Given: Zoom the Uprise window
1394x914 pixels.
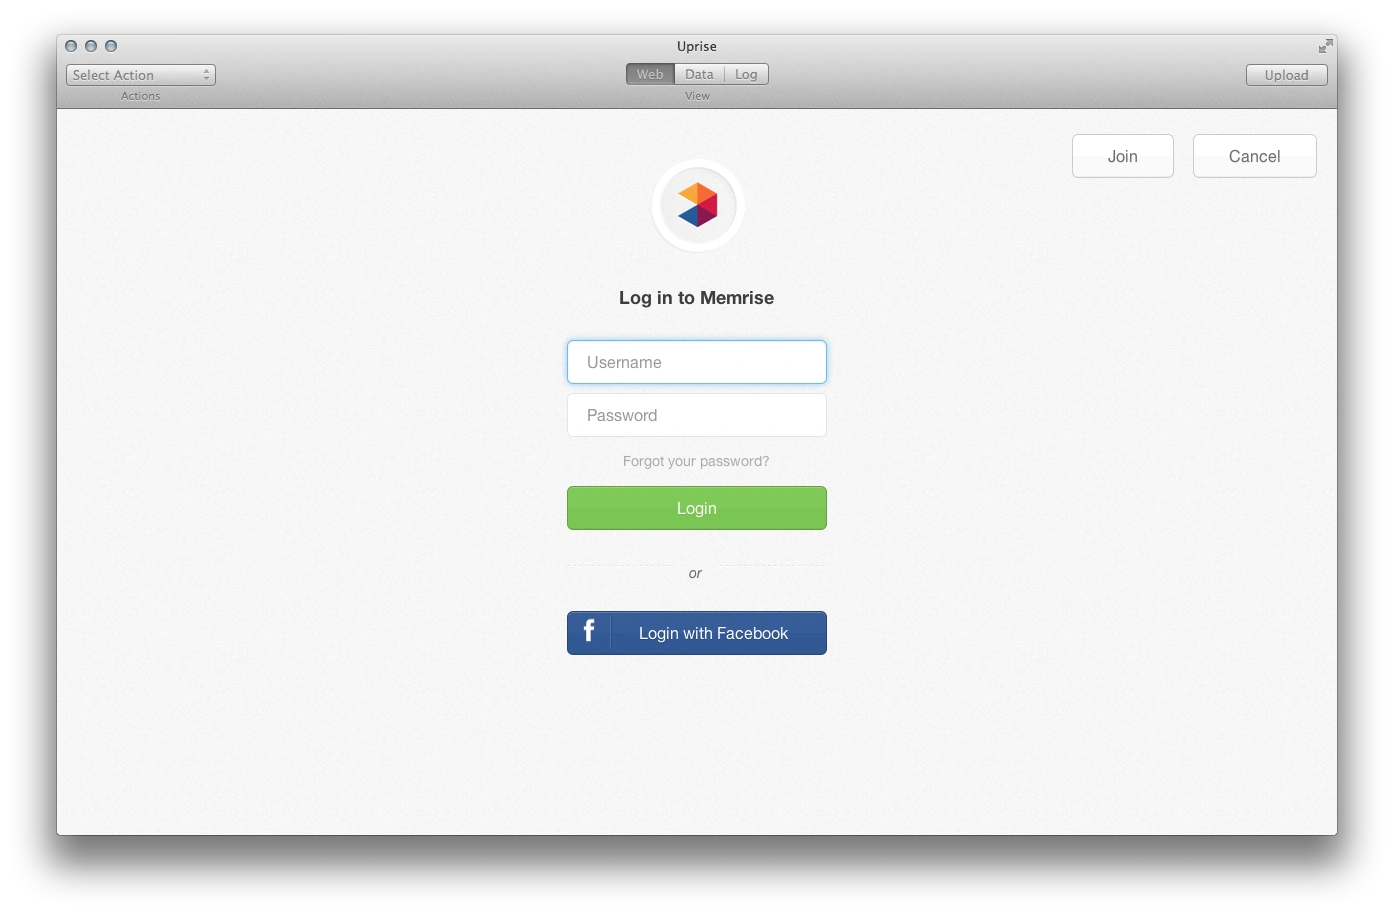Looking at the screenshot, I should pyautogui.click(x=111, y=46).
